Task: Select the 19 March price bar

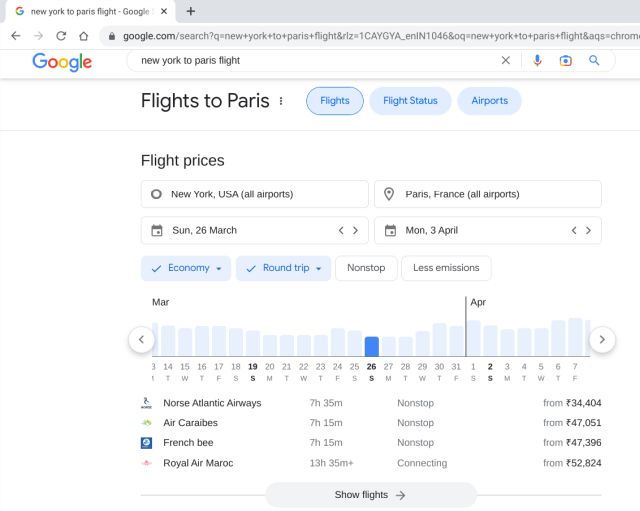Action: 253,344
